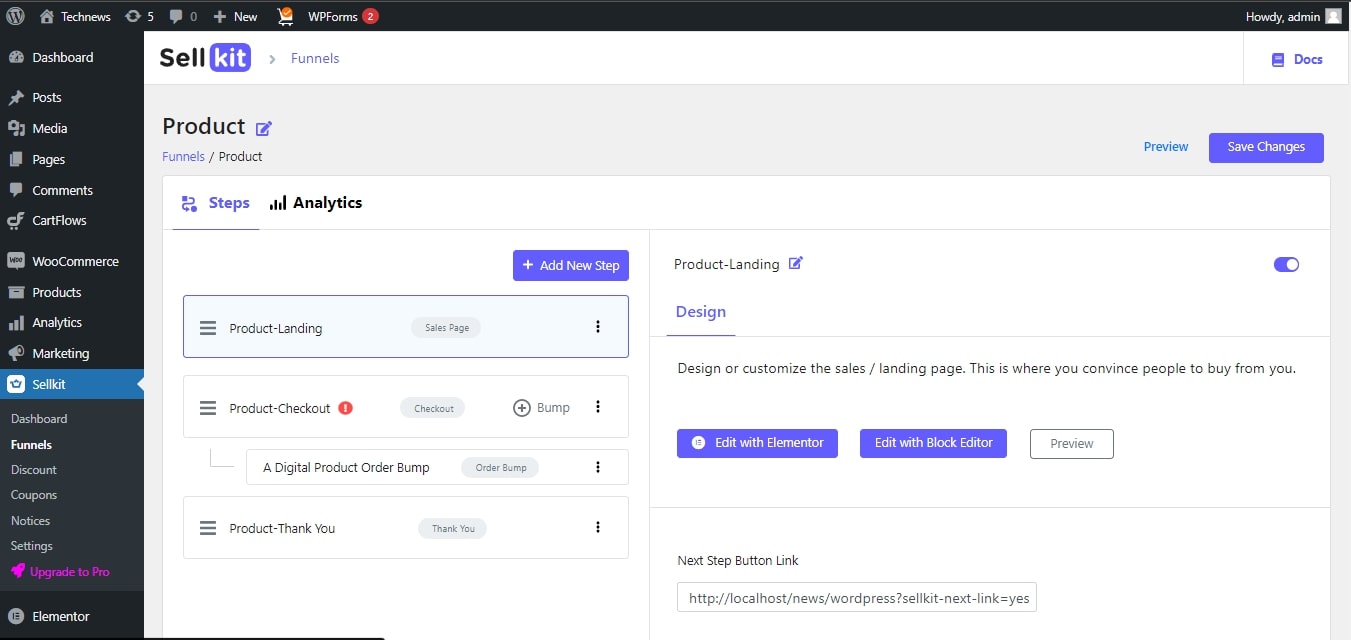Select the Design tab

701,312
